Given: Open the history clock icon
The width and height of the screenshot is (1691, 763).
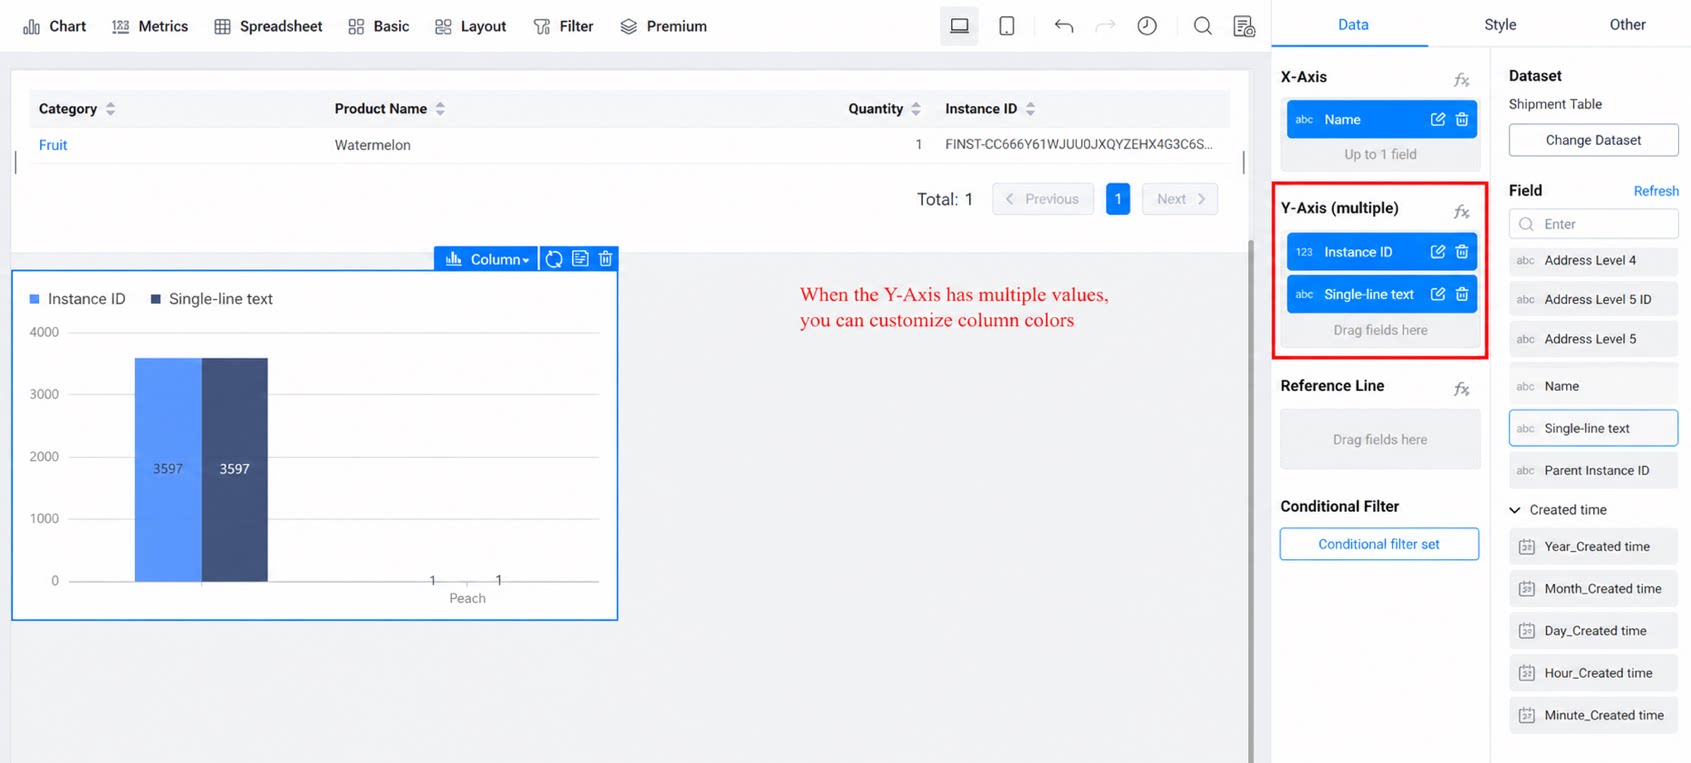Looking at the screenshot, I should 1147,26.
